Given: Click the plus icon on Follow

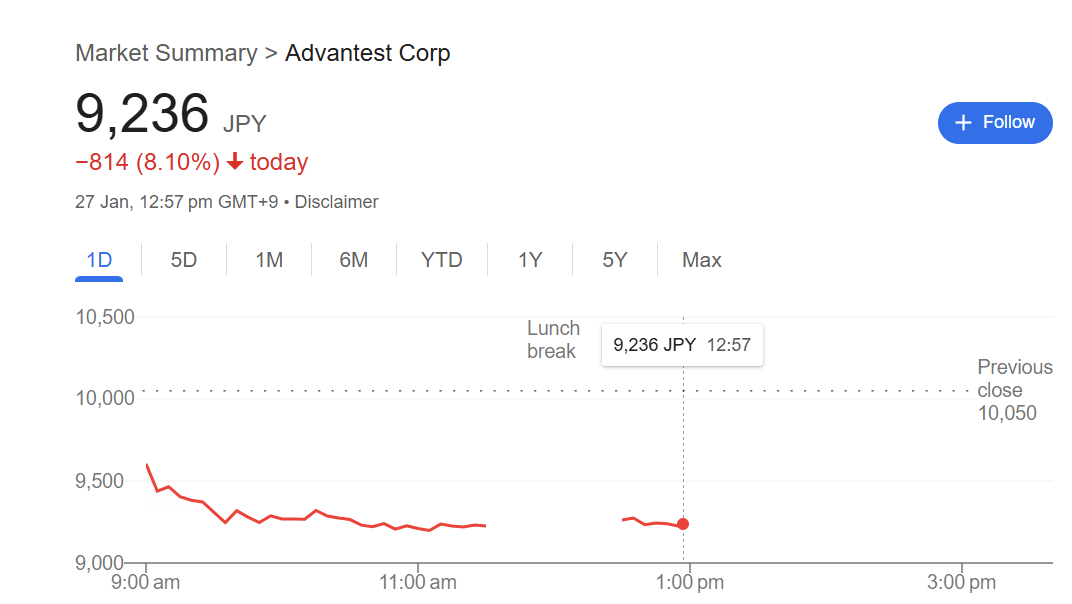Looking at the screenshot, I should [x=963, y=122].
